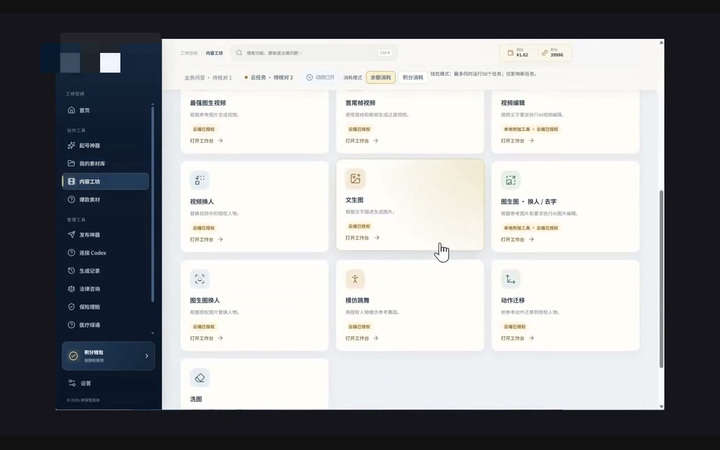Open 打开工作台 link under 图生图换人
This screenshot has height=450, width=720.
coord(207,338)
